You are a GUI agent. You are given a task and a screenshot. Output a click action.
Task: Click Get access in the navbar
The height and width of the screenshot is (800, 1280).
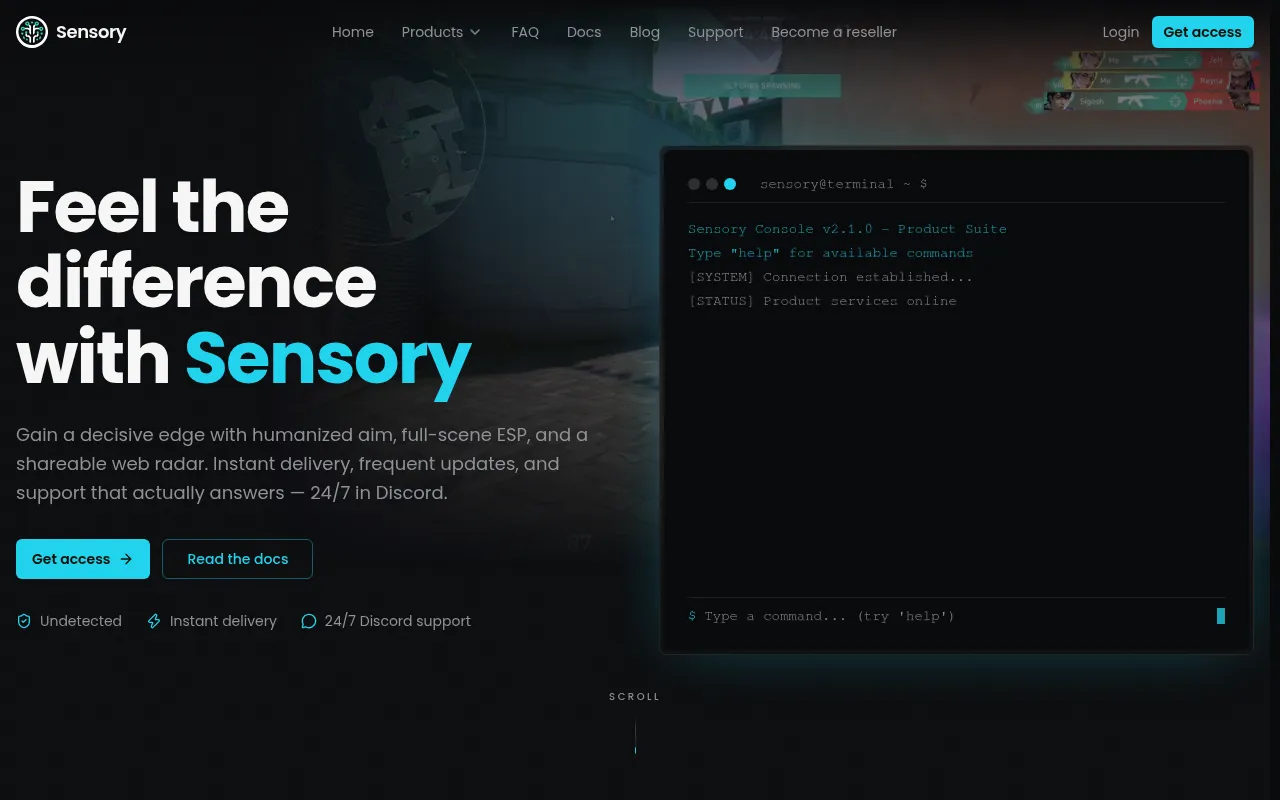tap(1203, 32)
